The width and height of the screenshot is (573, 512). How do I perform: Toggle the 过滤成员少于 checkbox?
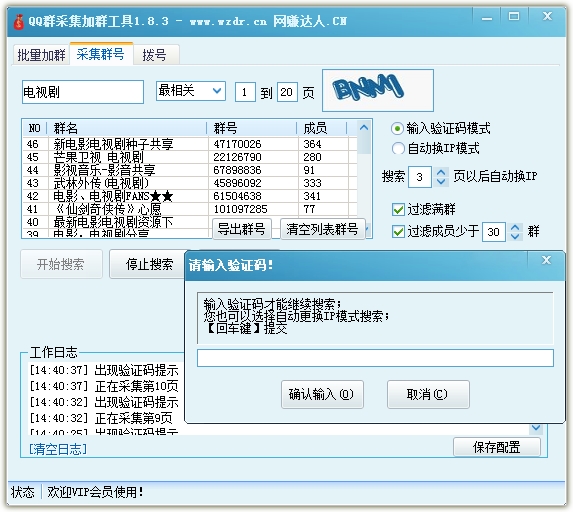[398, 231]
